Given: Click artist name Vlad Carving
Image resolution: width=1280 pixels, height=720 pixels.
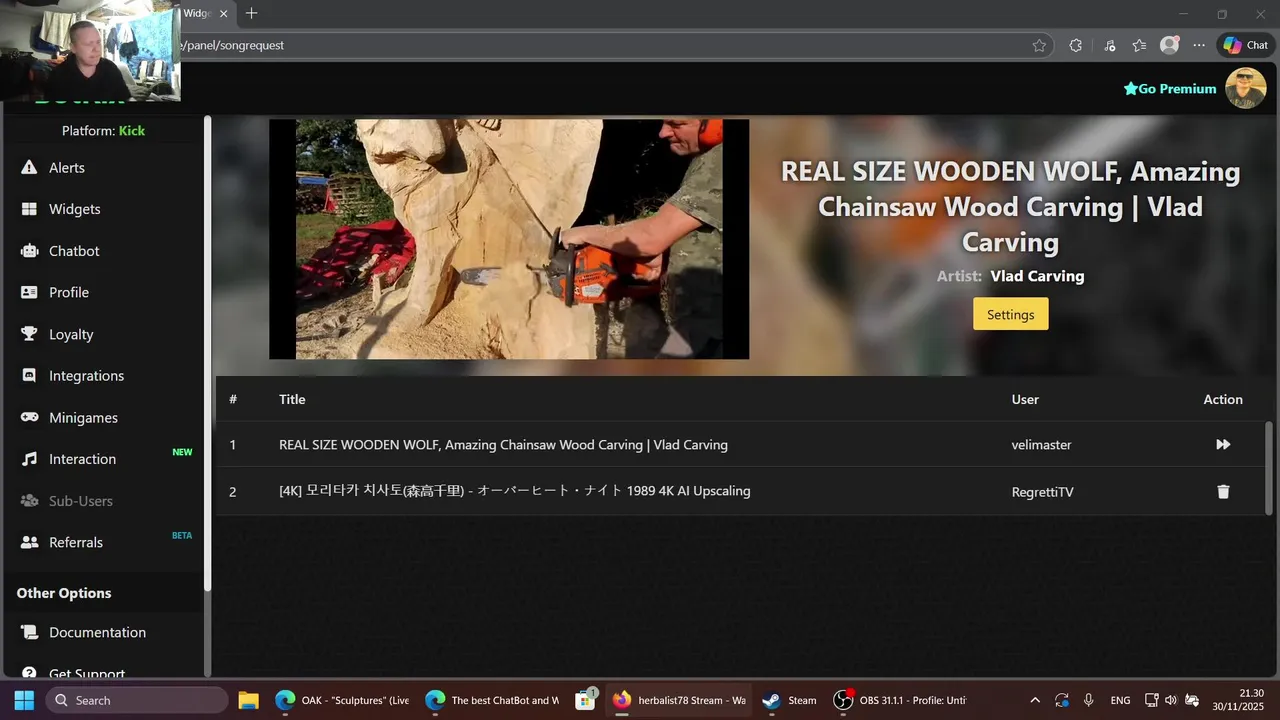Looking at the screenshot, I should tap(1037, 276).
